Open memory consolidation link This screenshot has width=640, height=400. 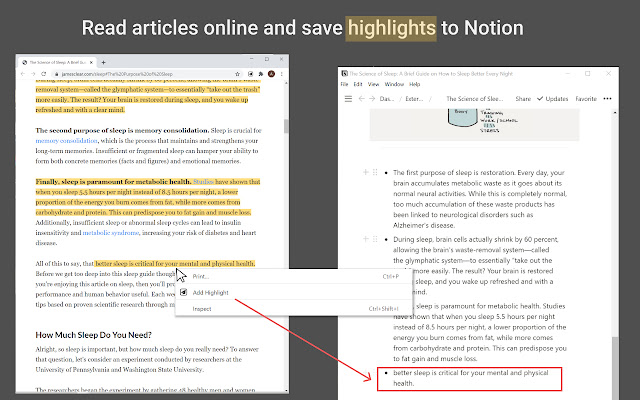click(67, 141)
